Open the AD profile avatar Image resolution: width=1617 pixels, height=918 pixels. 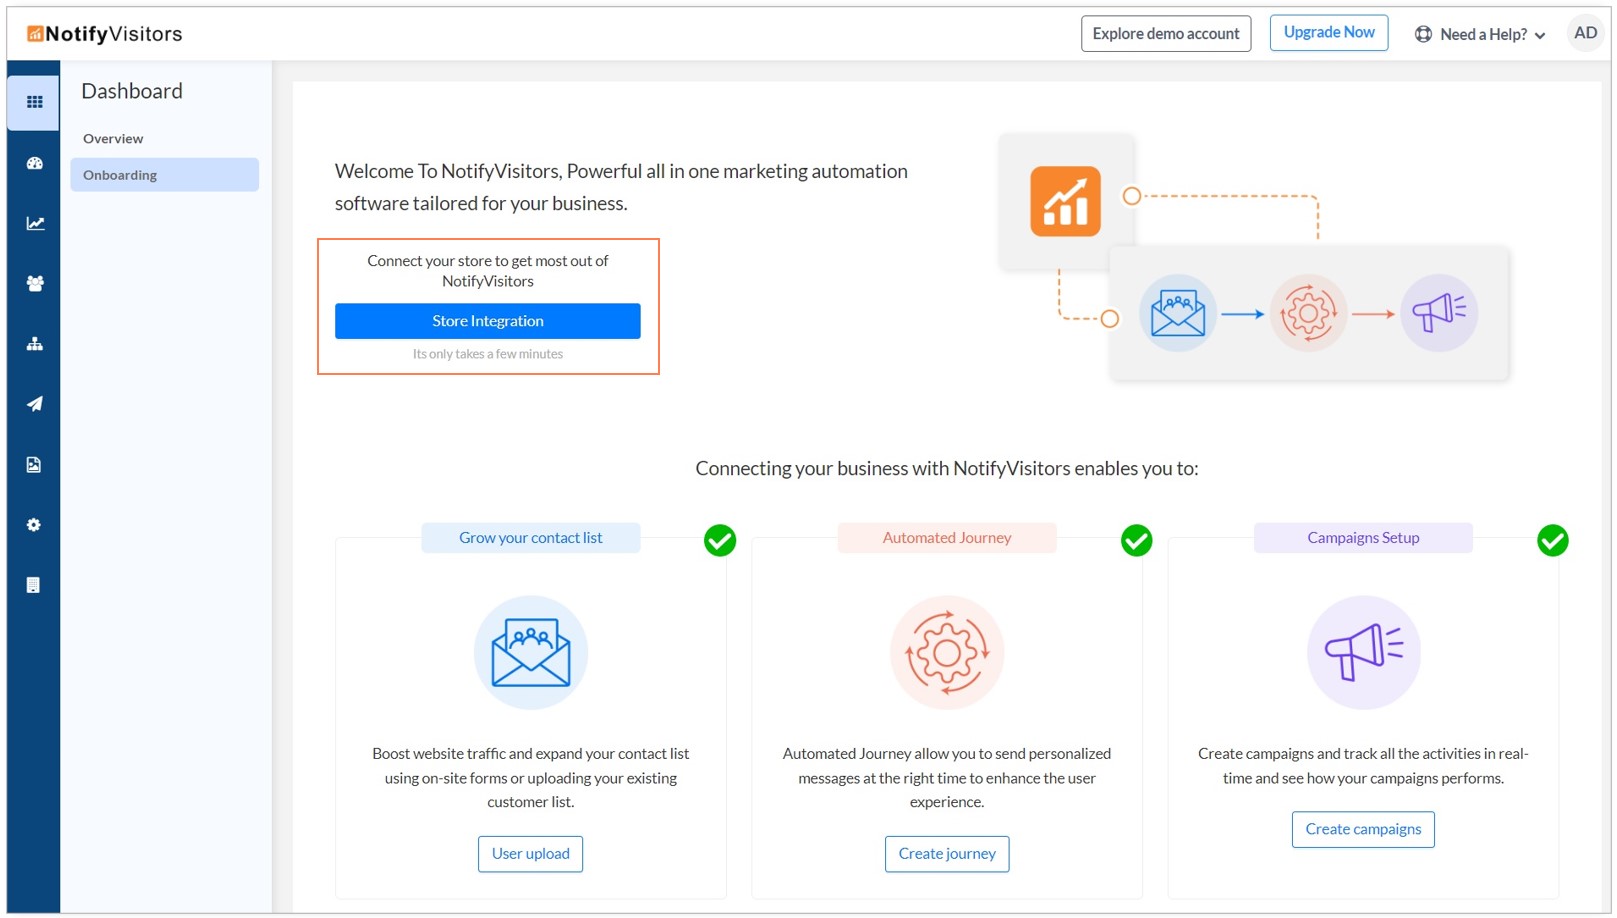[1585, 33]
